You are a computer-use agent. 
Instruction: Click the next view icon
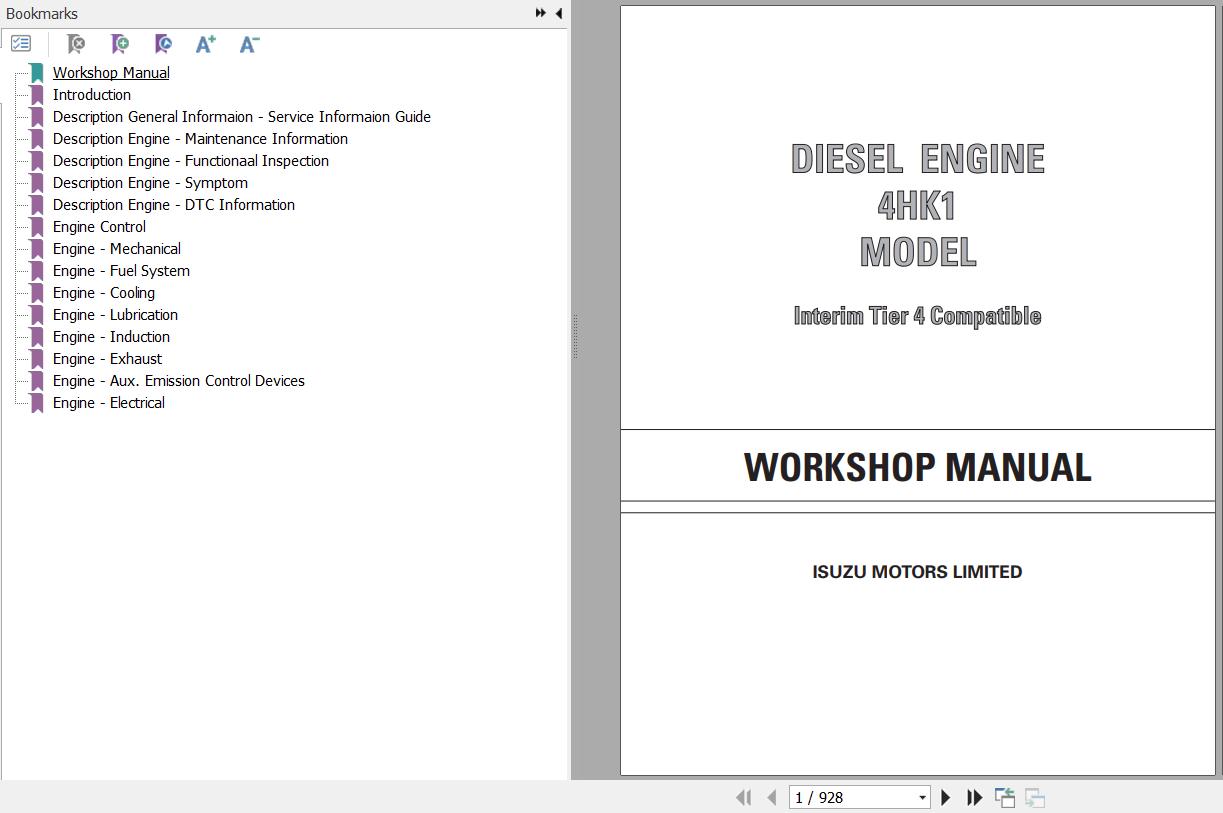point(1035,797)
